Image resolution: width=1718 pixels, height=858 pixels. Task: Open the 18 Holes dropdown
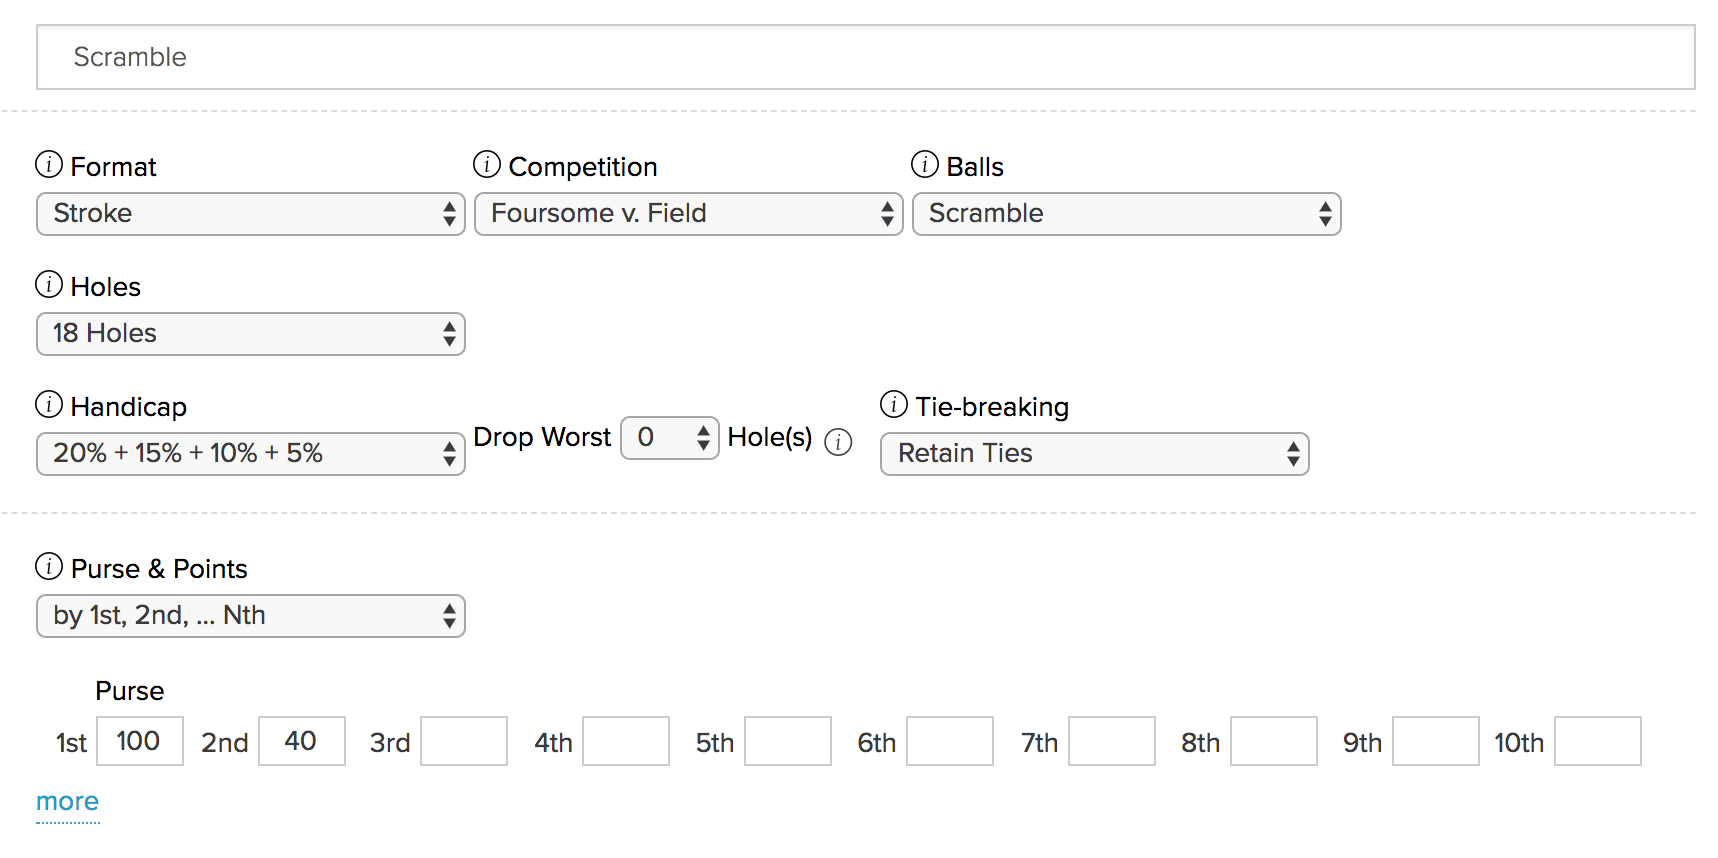pyautogui.click(x=251, y=334)
